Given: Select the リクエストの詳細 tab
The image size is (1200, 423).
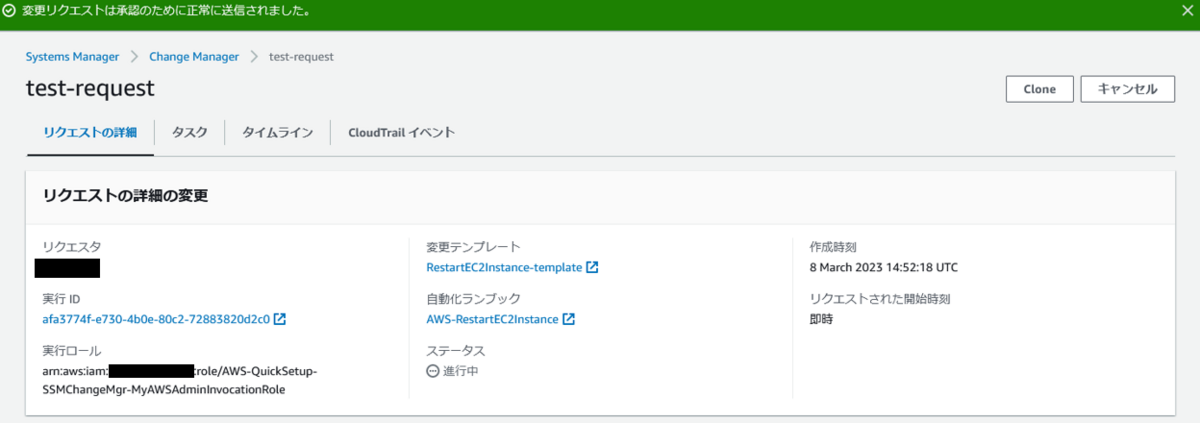Looking at the screenshot, I should pyautogui.click(x=90, y=133).
